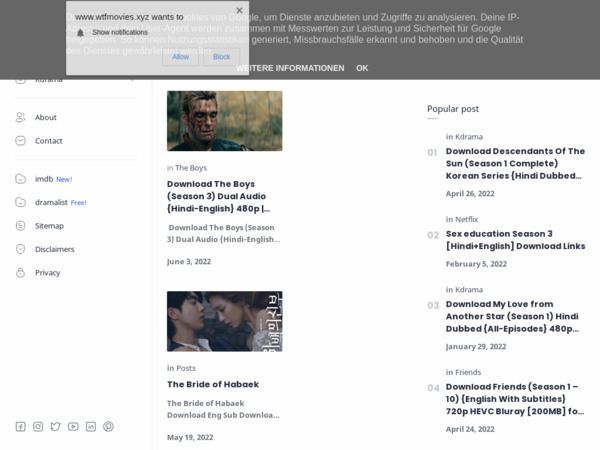The image size is (600, 450).
Task: Click the Friends category label
Action: click(468, 372)
